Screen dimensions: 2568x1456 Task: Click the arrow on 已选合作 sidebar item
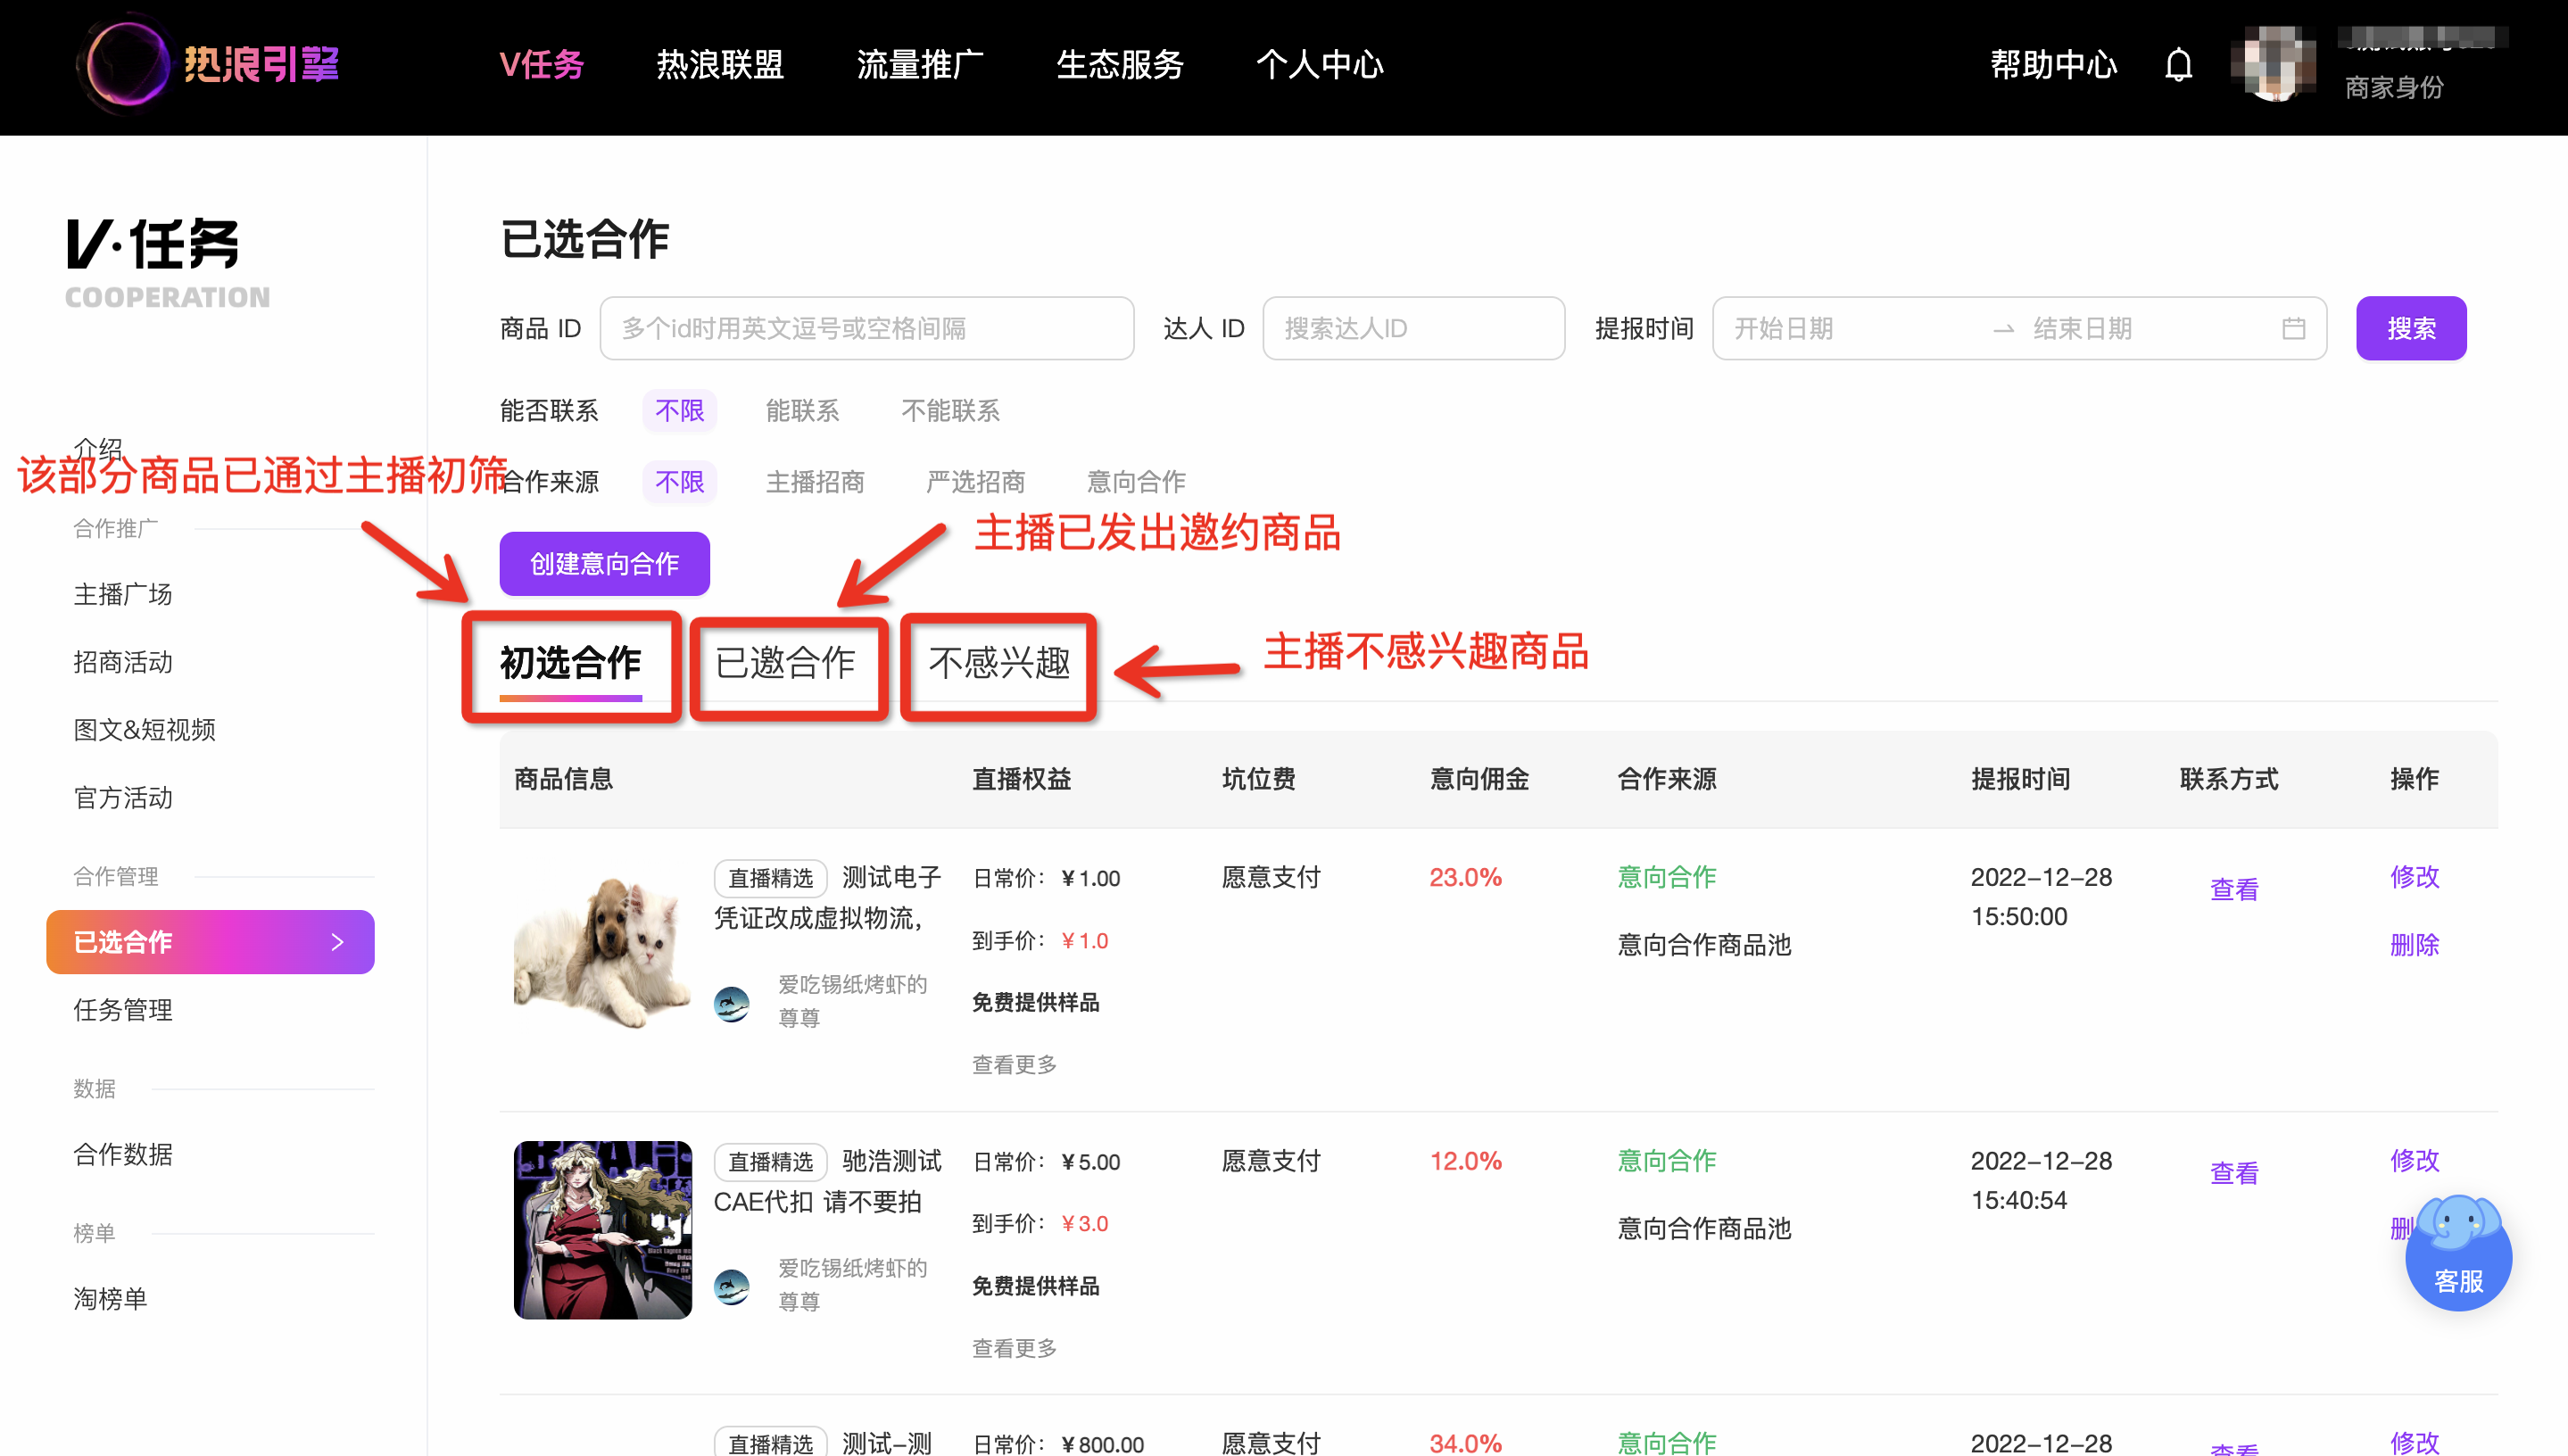(337, 942)
